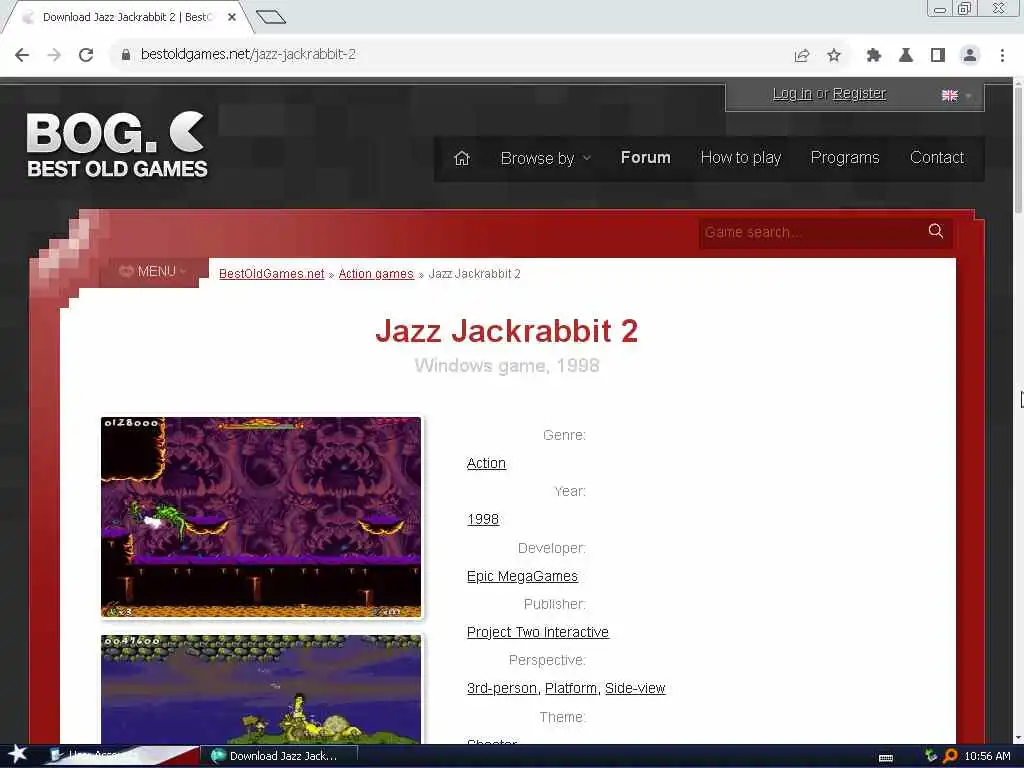Click the Side-view perspective link
The height and width of the screenshot is (768, 1024).
635,688
